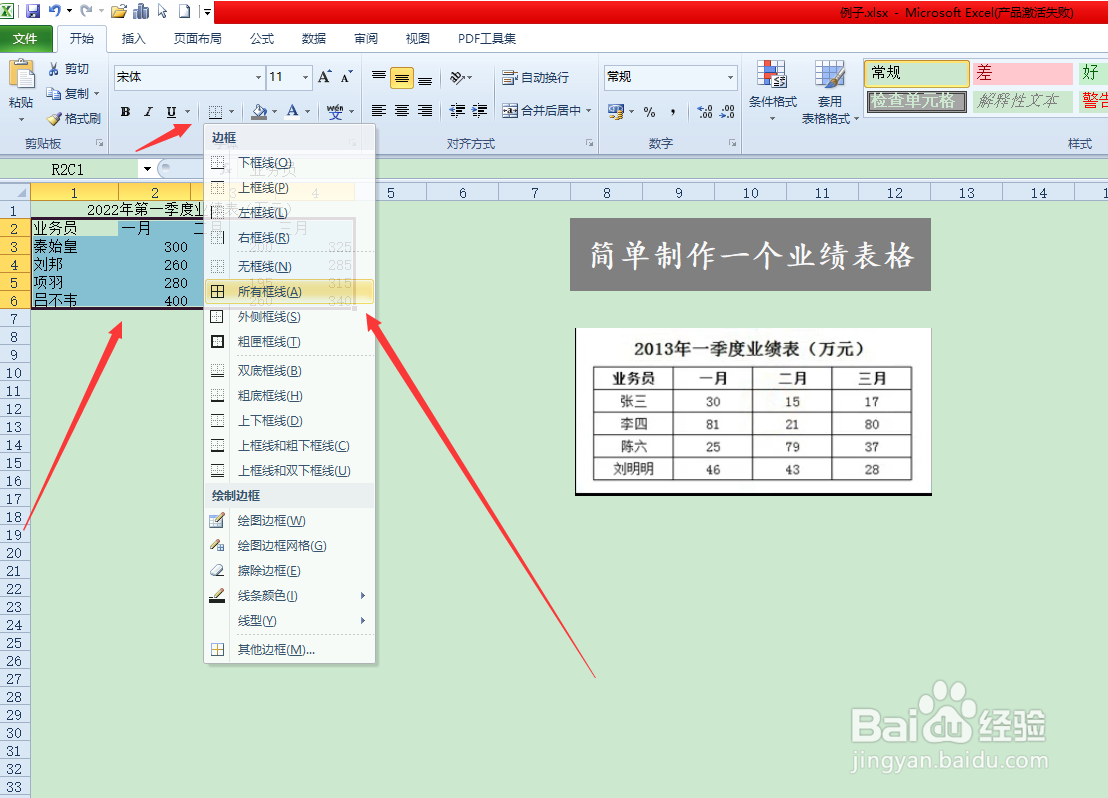Image resolution: width=1108 pixels, height=798 pixels.
Task: Expand the font color dropdown arrow
Action: click(x=307, y=112)
